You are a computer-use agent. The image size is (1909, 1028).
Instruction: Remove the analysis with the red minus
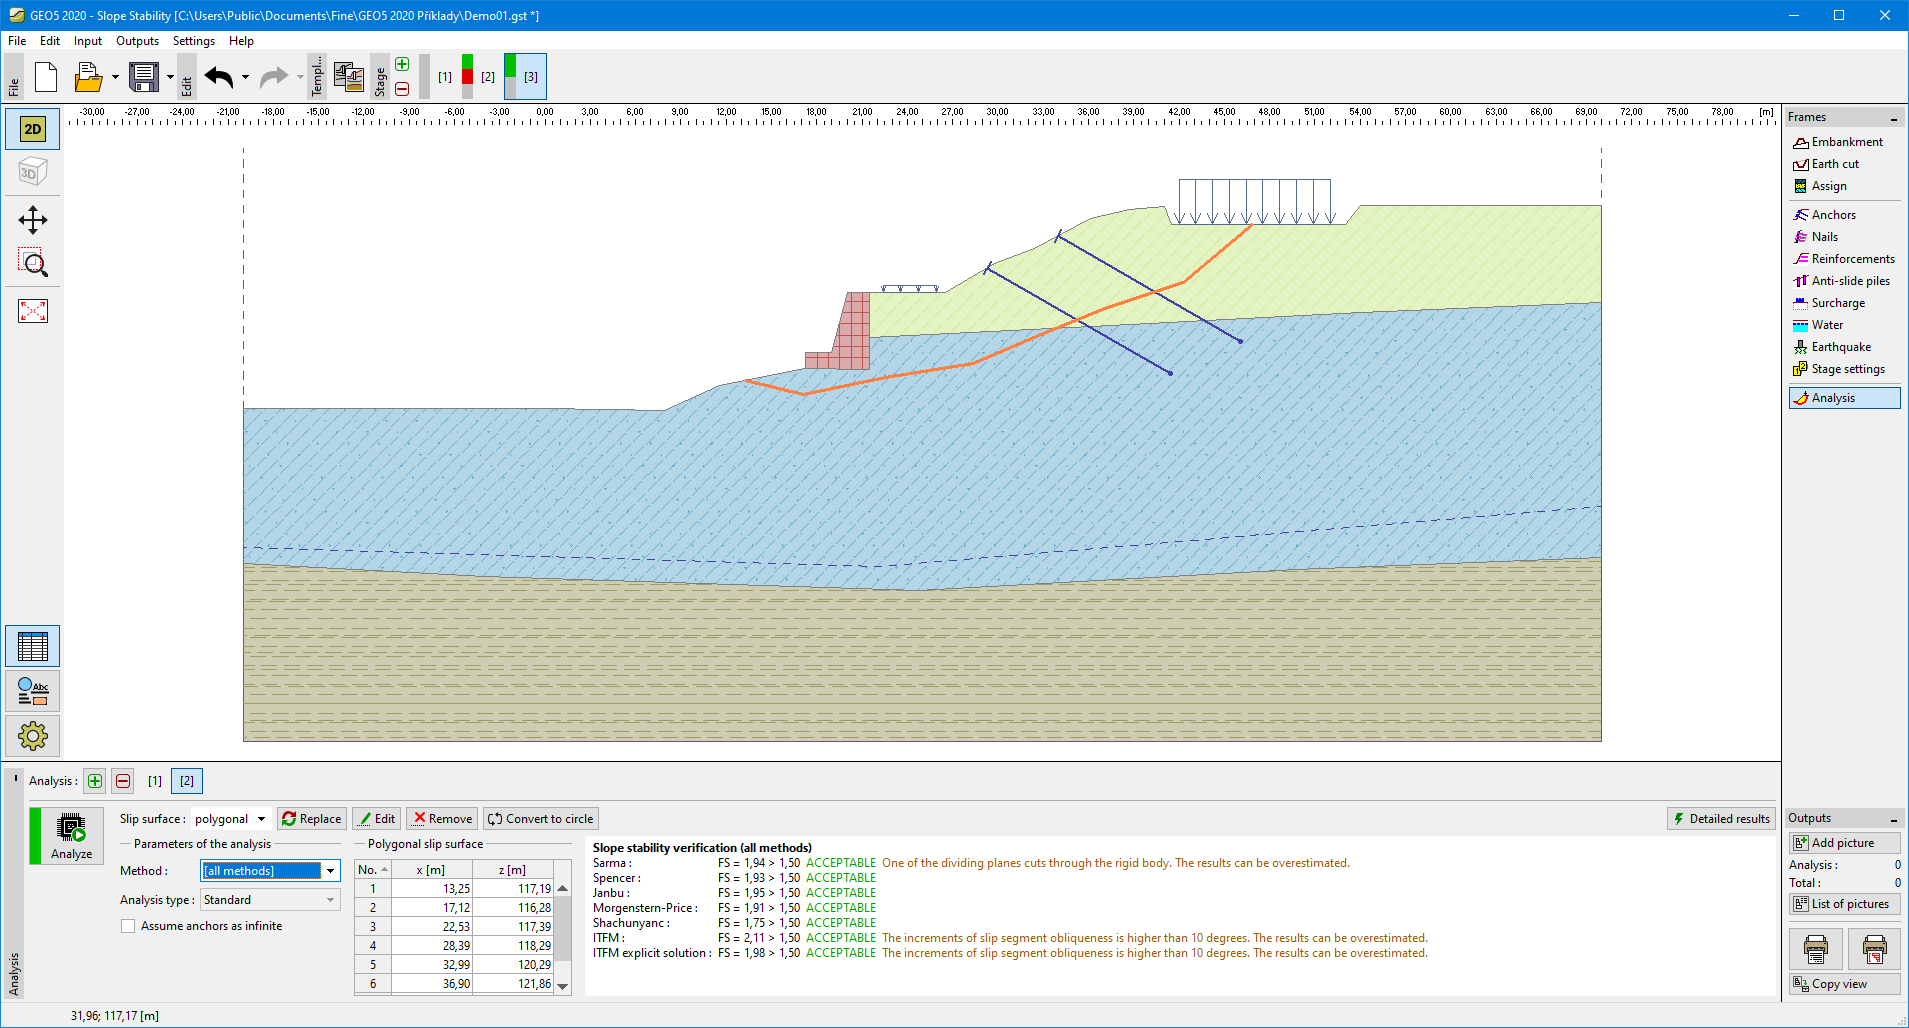click(123, 781)
